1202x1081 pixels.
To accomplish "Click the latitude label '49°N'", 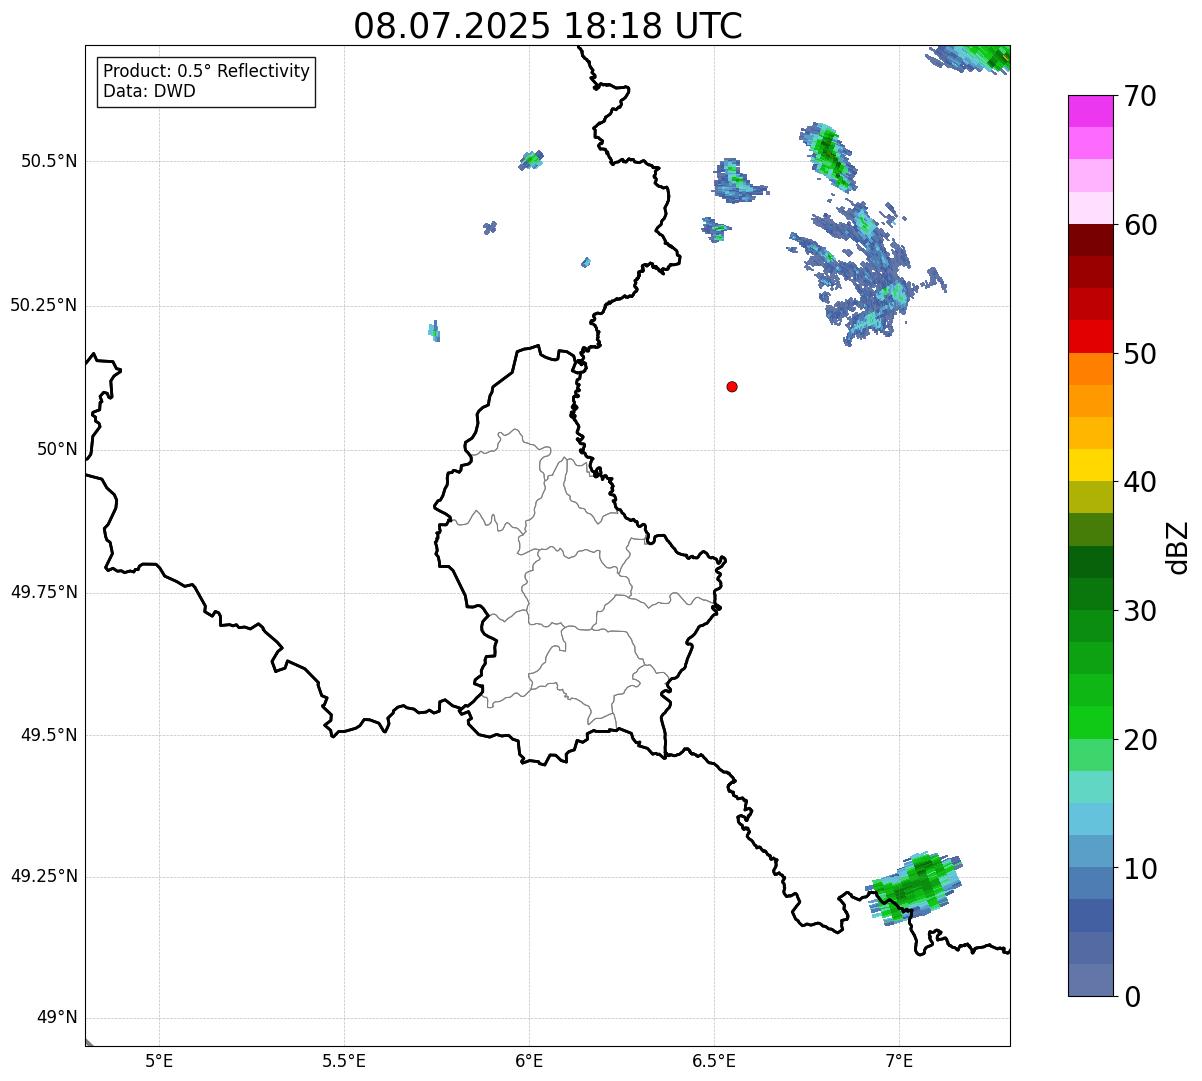I will [x=57, y=1018].
